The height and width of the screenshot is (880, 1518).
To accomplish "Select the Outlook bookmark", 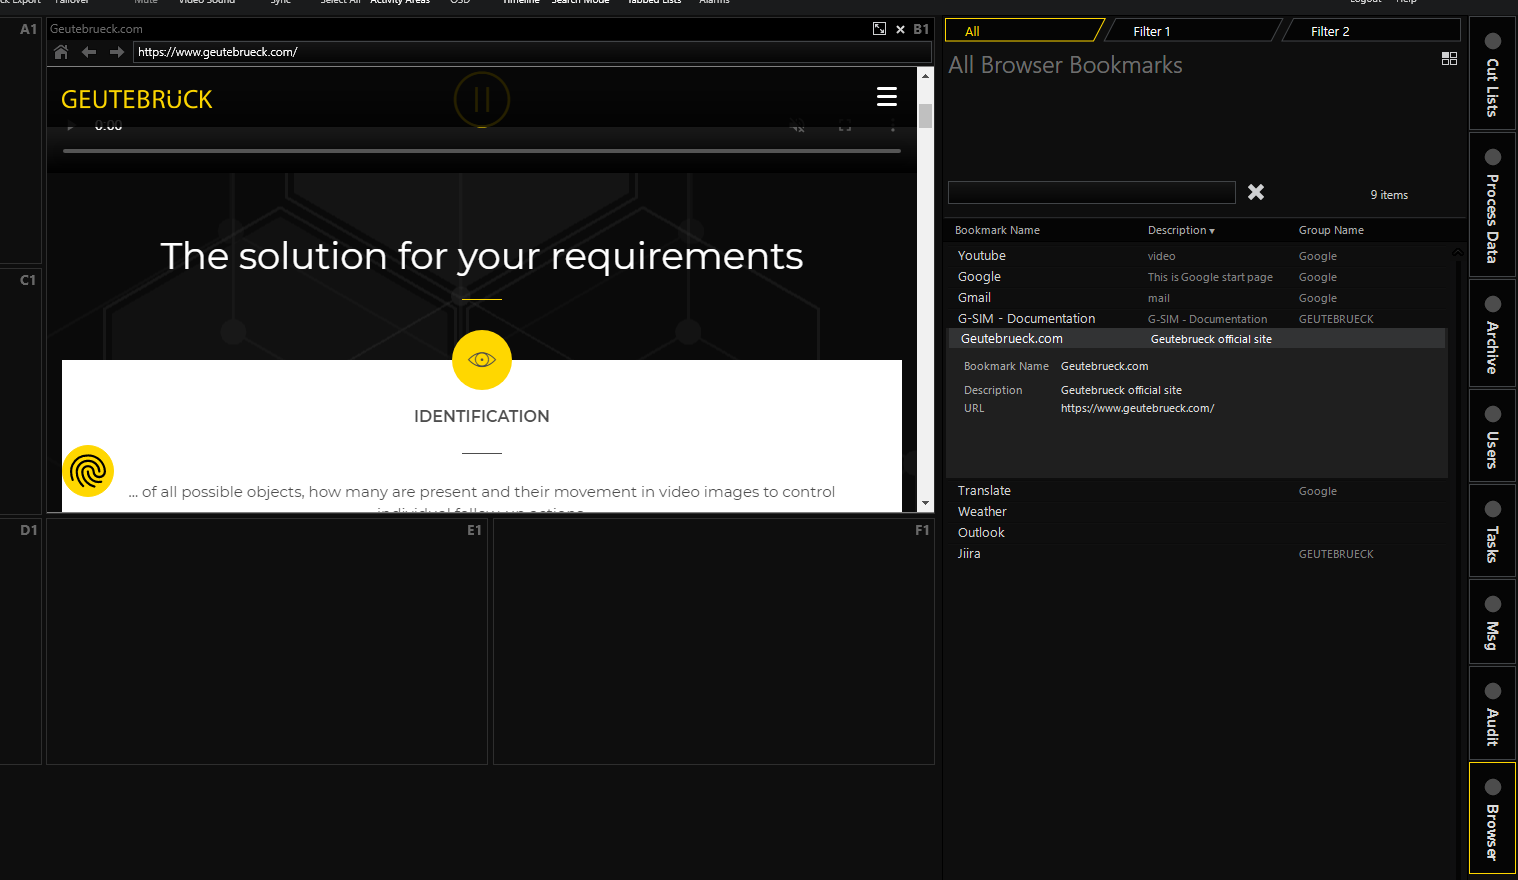I will point(1197,533).
